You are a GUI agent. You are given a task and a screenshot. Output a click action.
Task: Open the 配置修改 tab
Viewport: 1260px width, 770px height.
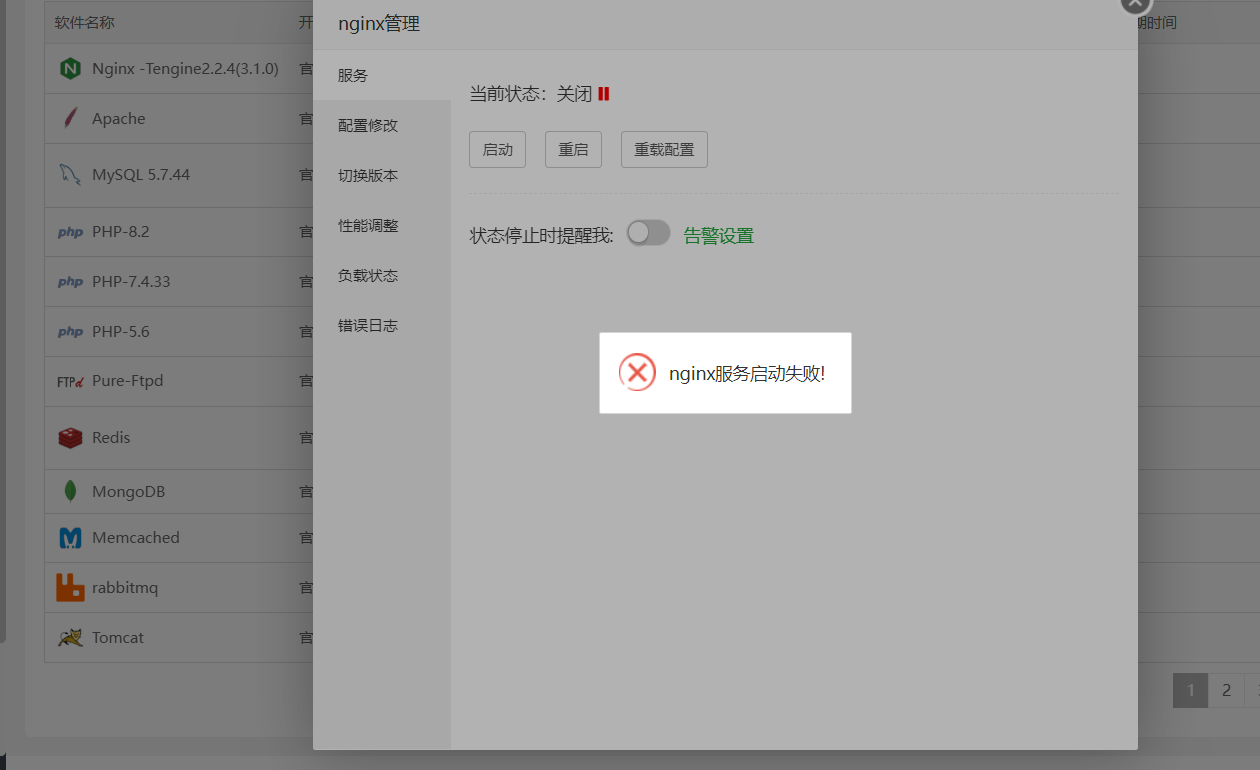point(382,125)
